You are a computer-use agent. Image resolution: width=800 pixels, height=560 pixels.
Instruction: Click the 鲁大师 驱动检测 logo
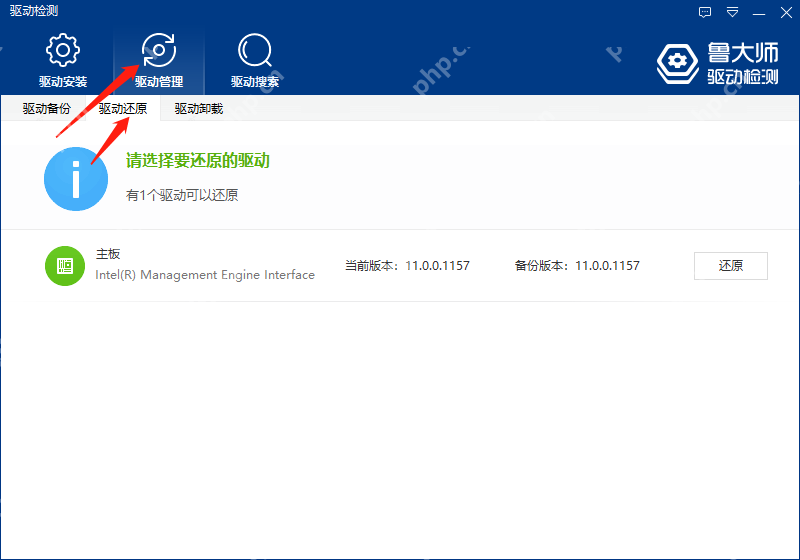tap(717, 63)
